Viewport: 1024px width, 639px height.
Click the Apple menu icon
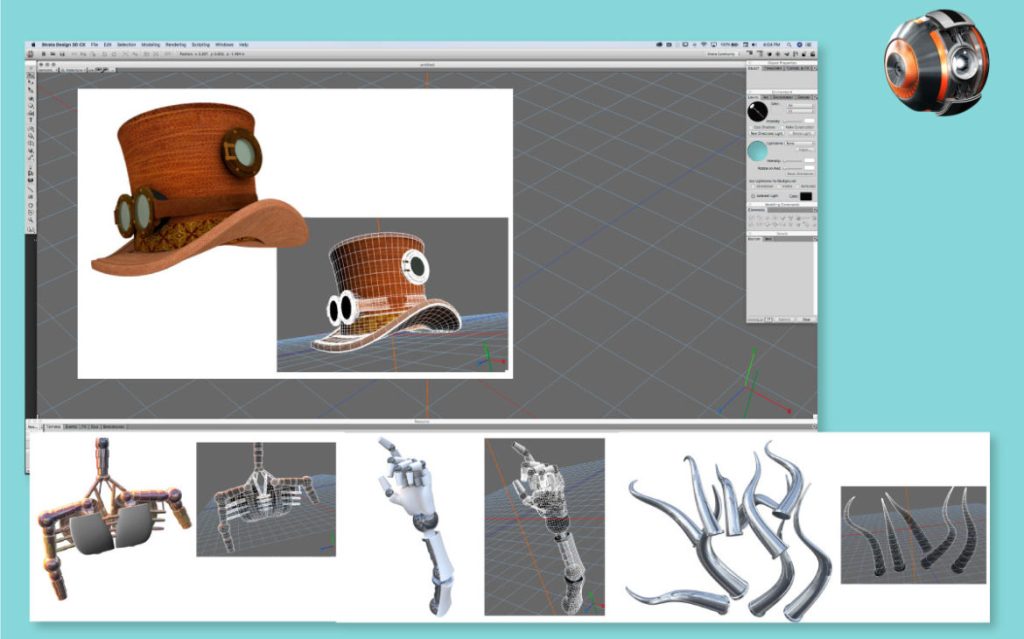(33, 45)
